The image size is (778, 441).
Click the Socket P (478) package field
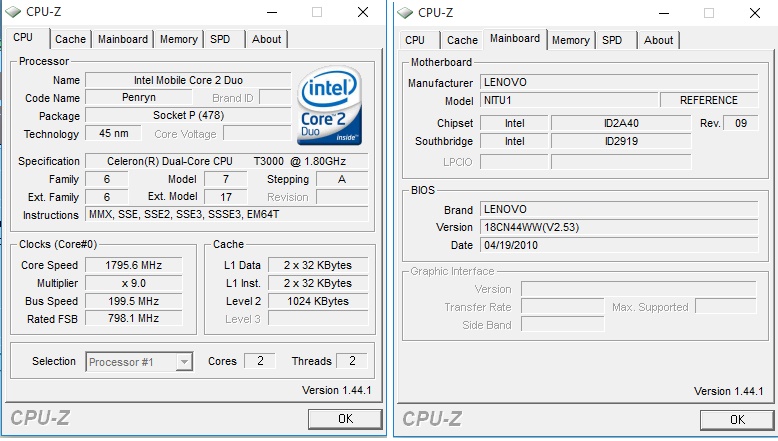point(188,116)
